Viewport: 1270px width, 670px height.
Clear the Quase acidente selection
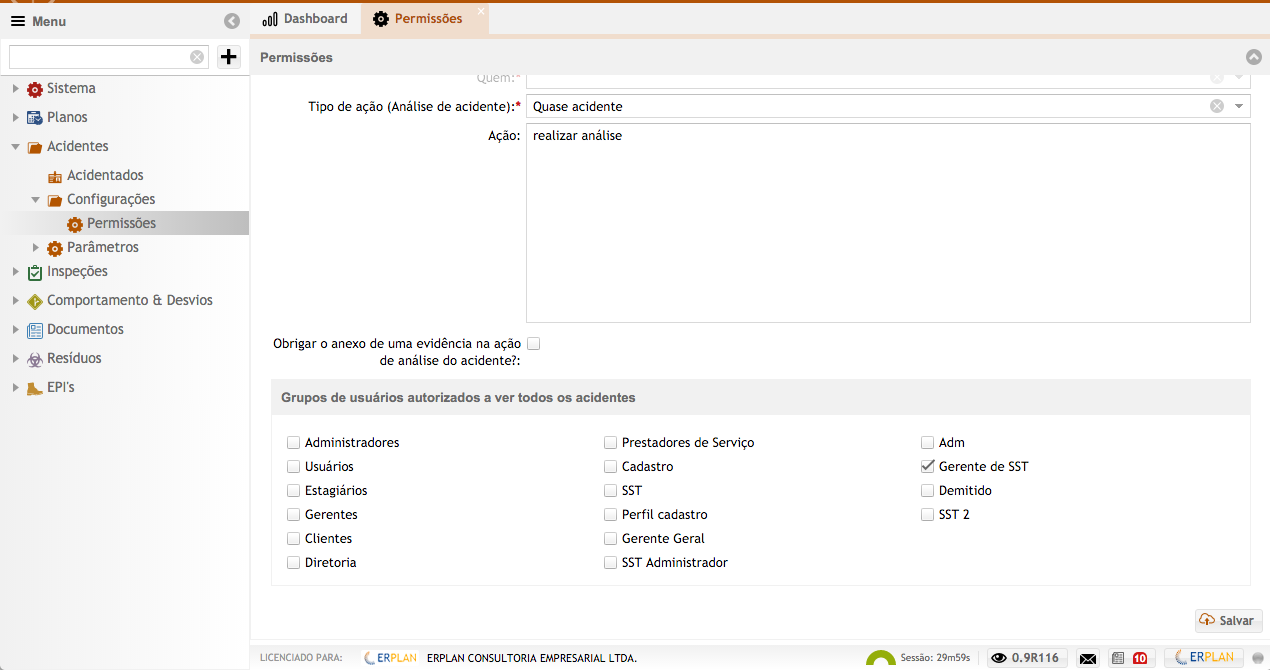1217,106
